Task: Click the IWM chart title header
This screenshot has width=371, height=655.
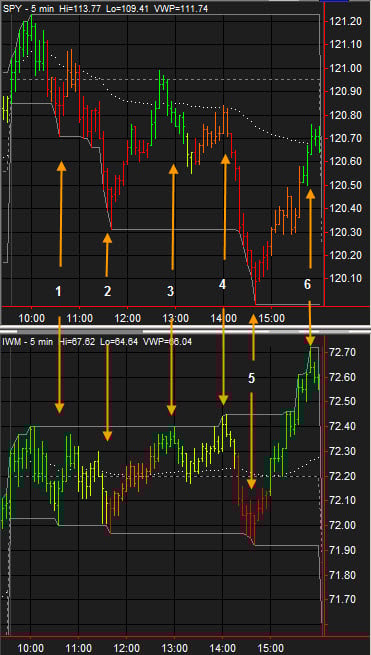Action: click(97, 342)
